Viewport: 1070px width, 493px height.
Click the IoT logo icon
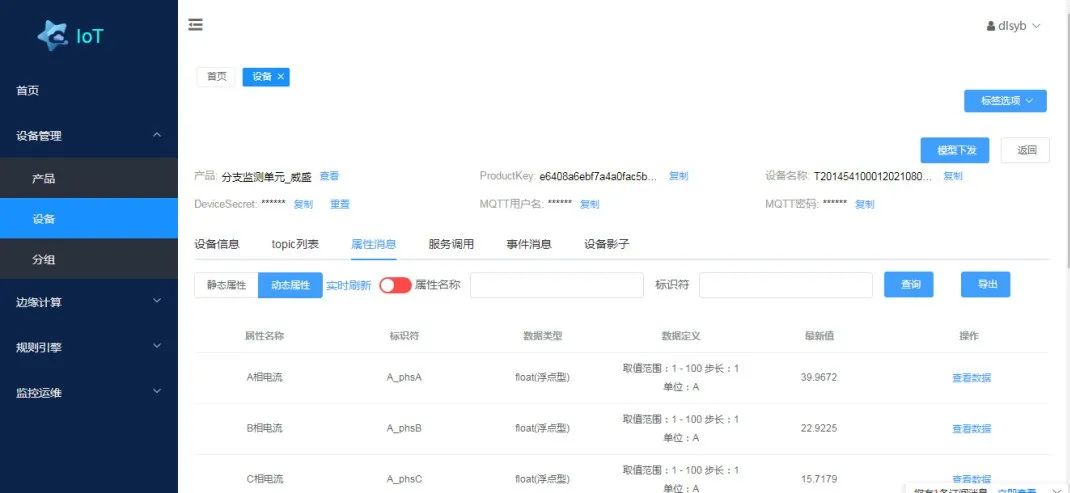[x=53, y=36]
